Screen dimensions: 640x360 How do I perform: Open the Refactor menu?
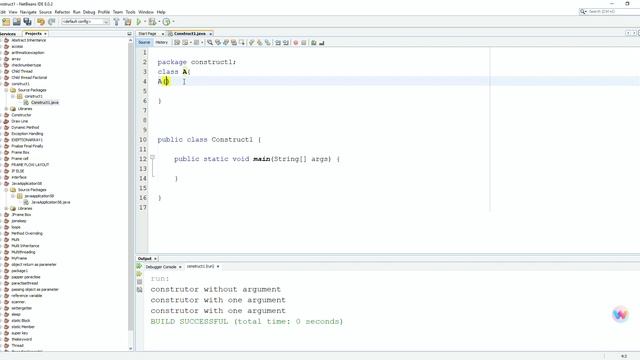pos(62,12)
